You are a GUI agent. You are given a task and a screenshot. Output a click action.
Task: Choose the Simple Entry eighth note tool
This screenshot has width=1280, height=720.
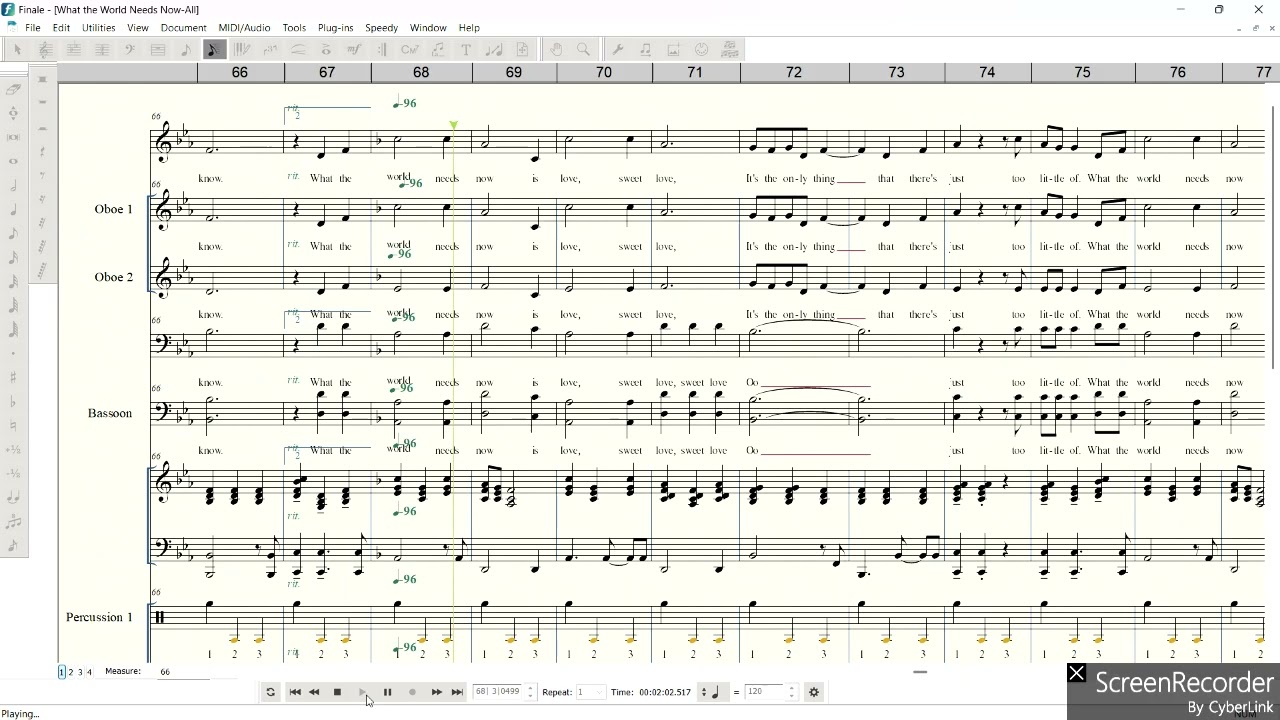pyautogui.click(x=186, y=49)
